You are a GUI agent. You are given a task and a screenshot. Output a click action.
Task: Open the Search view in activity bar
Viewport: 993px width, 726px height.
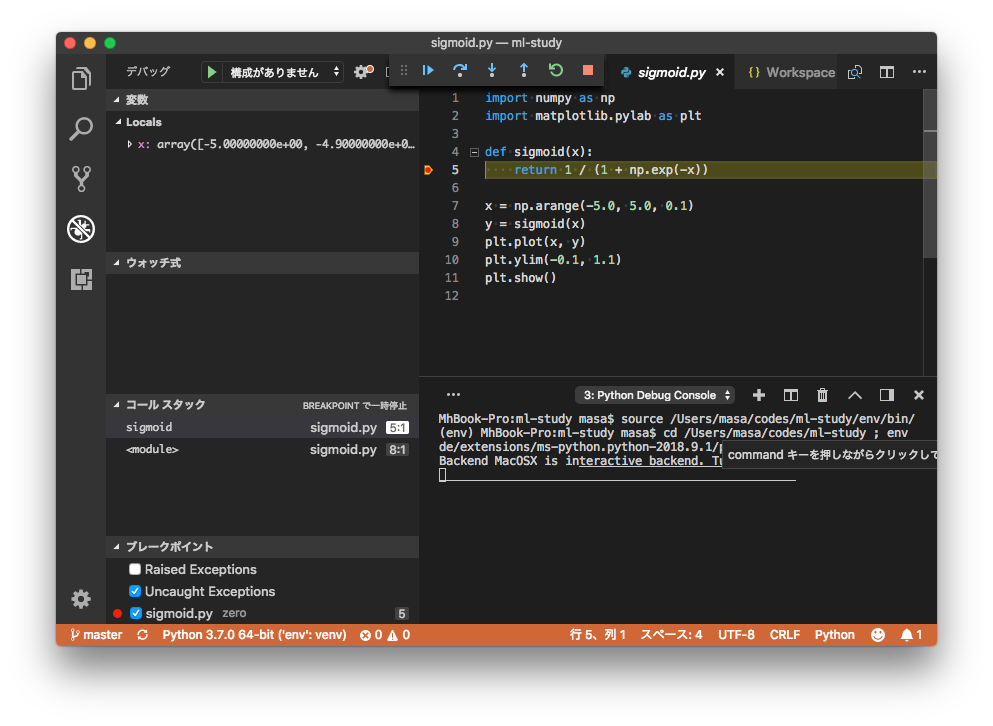(x=81, y=129)
